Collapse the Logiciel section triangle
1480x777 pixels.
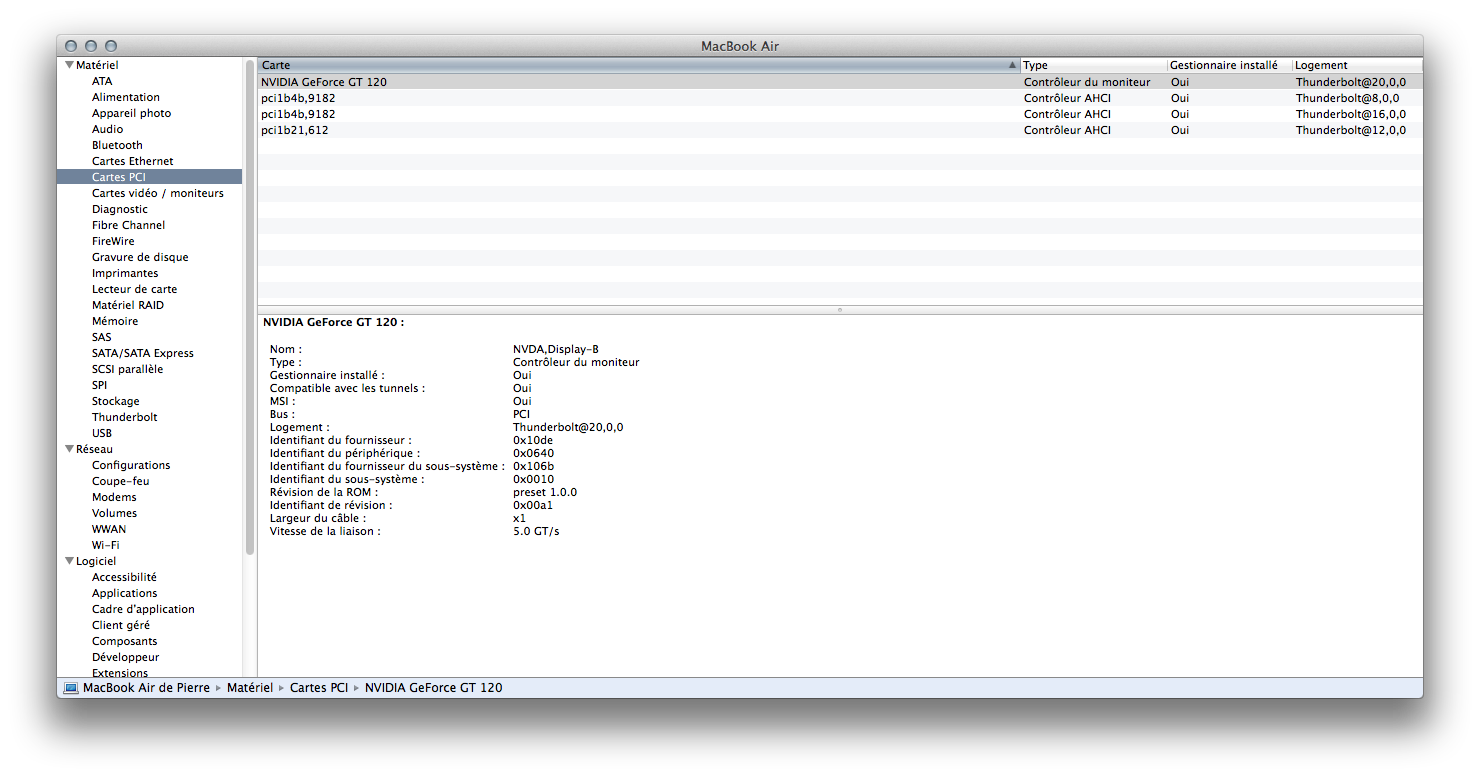pyautogui.click(x=69, y=561)
